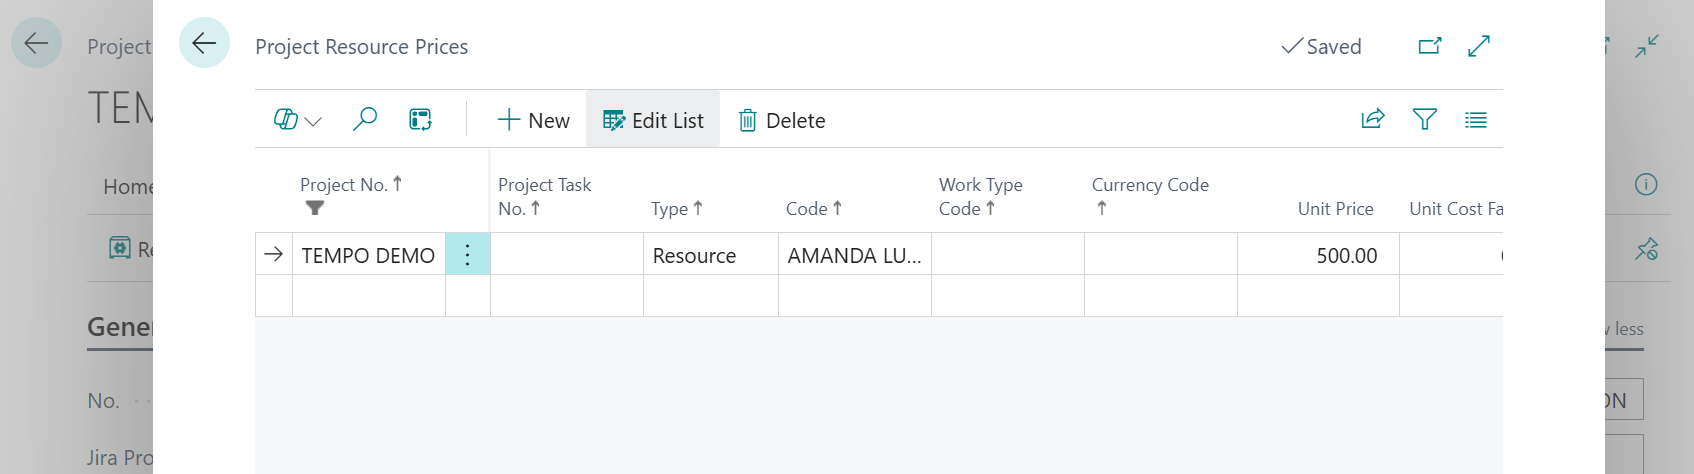The width and height of the screenshot is (1694, 474).
Task: Select the TEMPO DEMO project number cell
Action: [368, 255]
